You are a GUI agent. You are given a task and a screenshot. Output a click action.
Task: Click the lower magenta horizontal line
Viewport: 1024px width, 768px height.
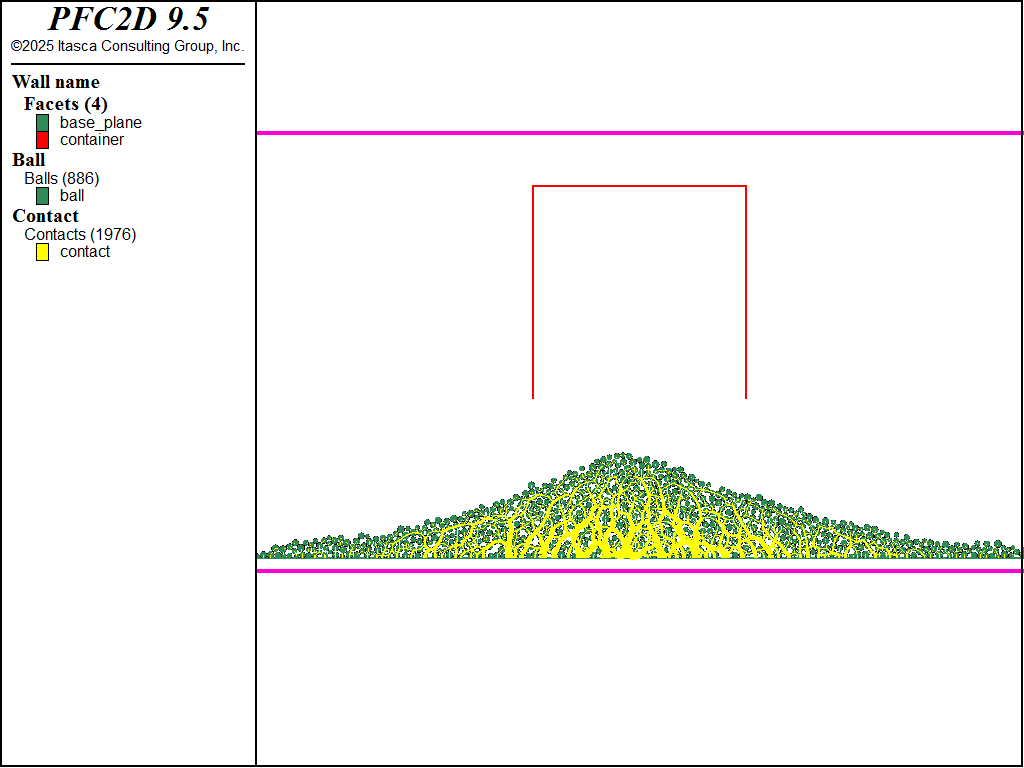(x=639, y=571)
